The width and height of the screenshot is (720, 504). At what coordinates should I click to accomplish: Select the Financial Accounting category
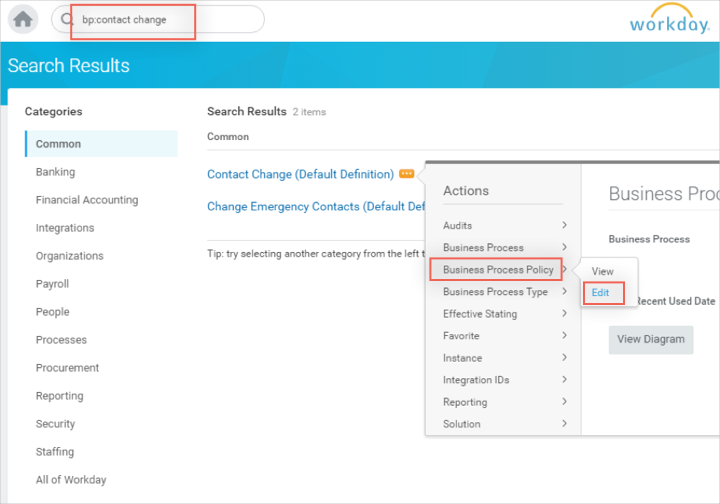pos(87,200)
